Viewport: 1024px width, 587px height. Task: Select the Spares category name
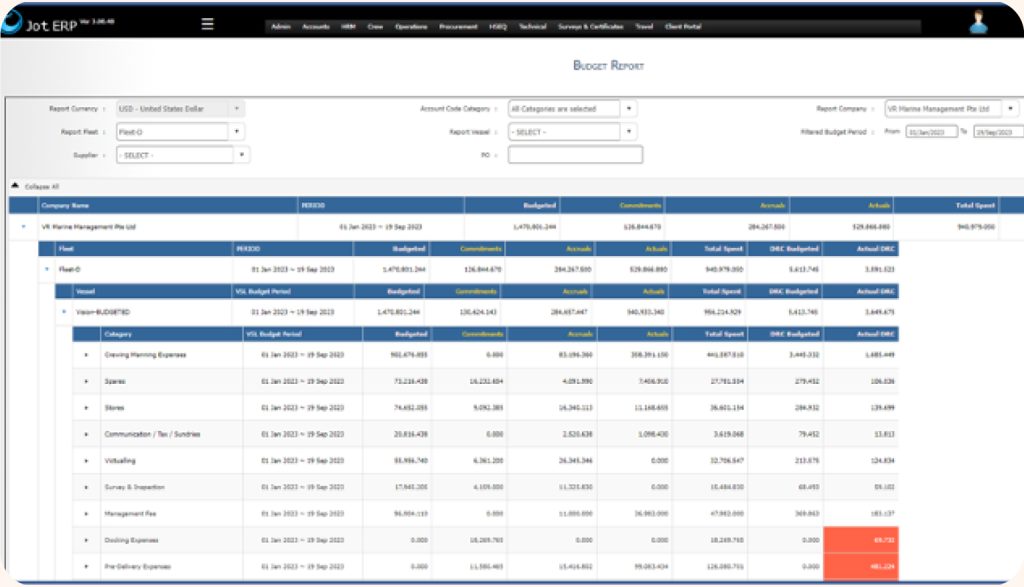pos(115,381)
